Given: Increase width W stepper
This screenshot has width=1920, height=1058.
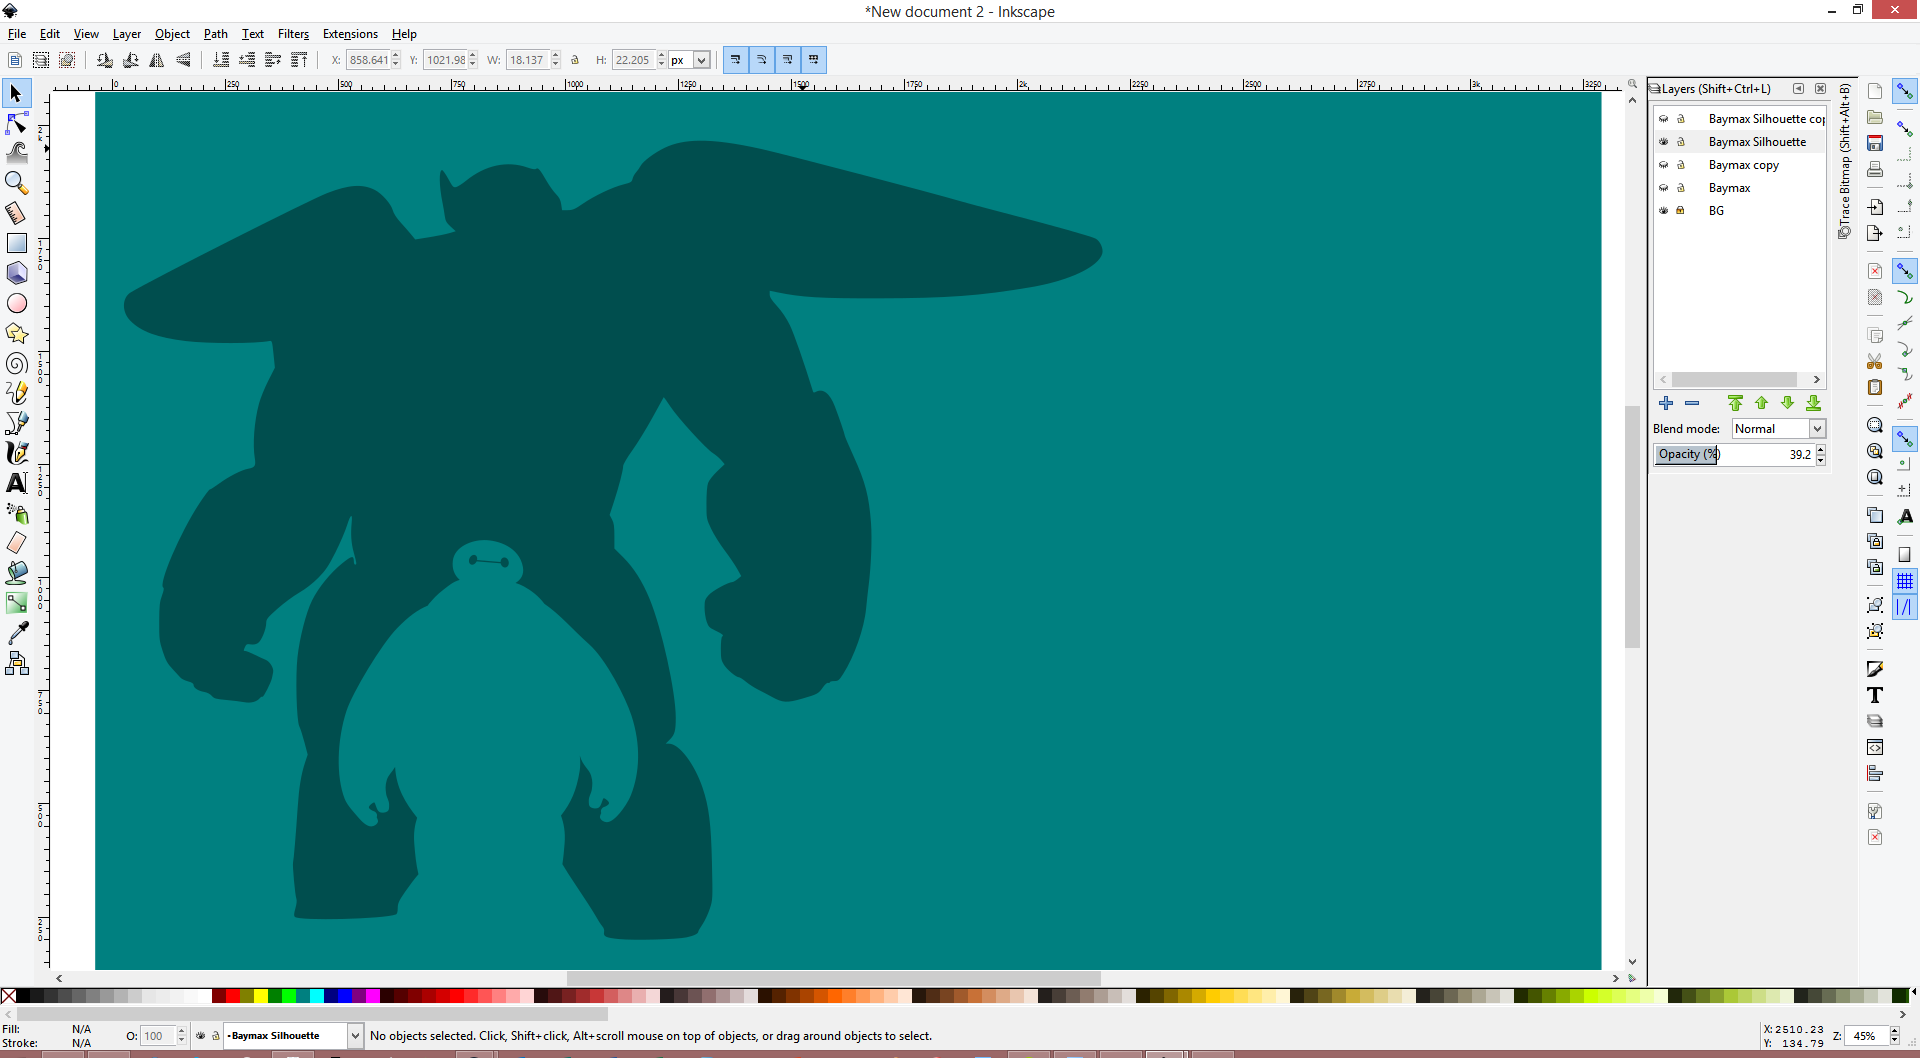Looking at the screenshot, I should coord(555,56).
